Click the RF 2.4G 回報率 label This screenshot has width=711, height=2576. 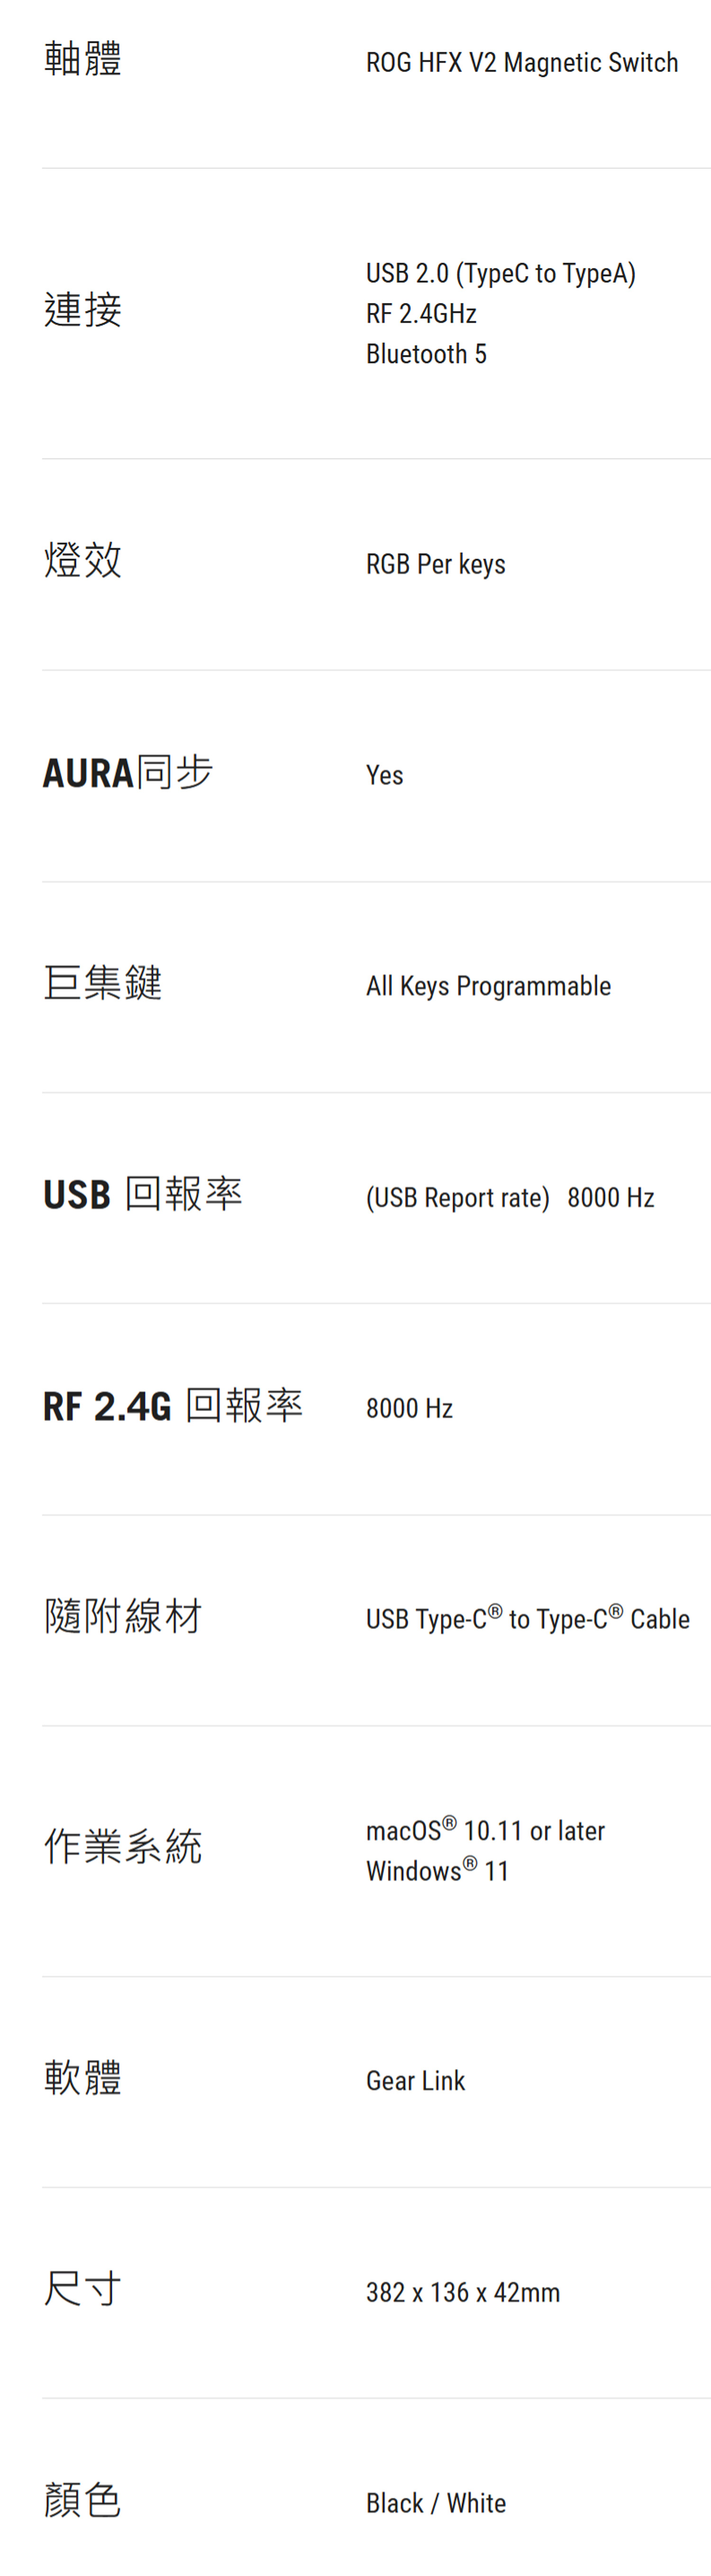173,1406
